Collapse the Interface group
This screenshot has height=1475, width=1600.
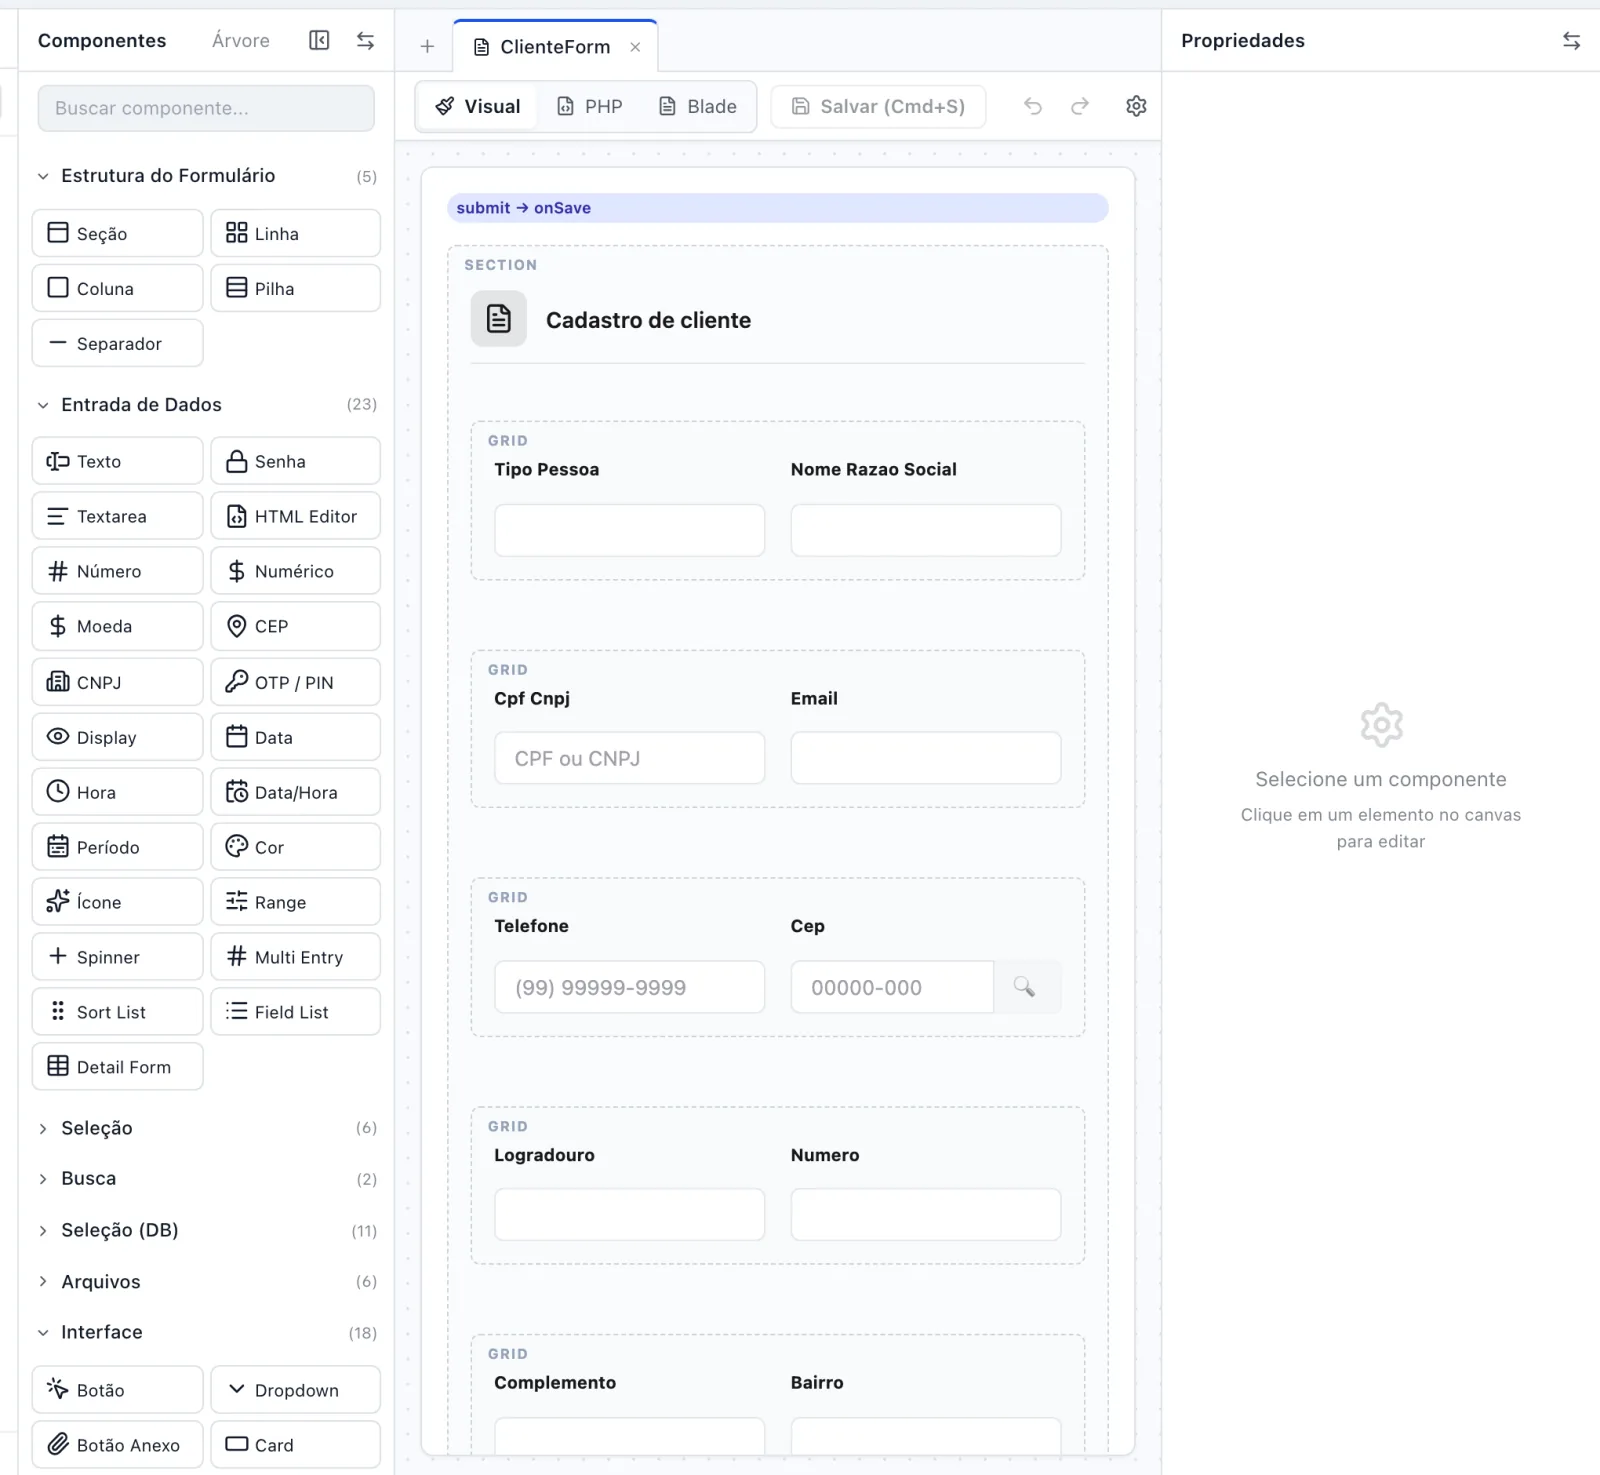[206, 1332]
